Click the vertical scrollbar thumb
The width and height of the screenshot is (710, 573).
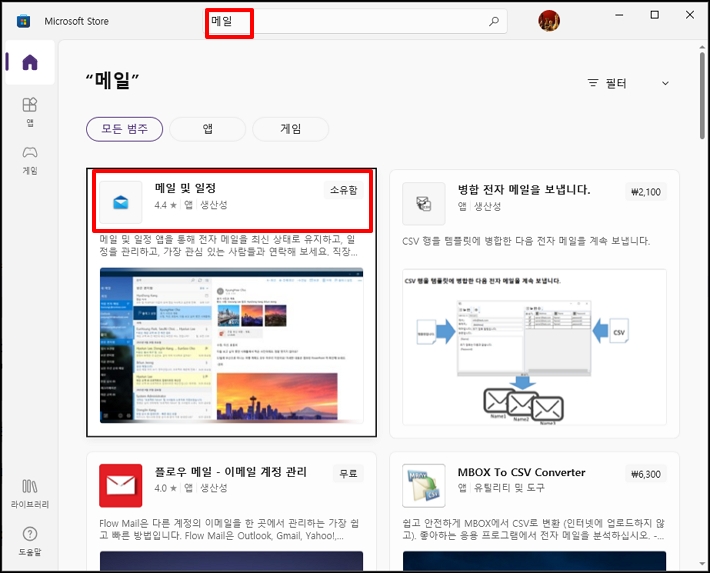702,96
